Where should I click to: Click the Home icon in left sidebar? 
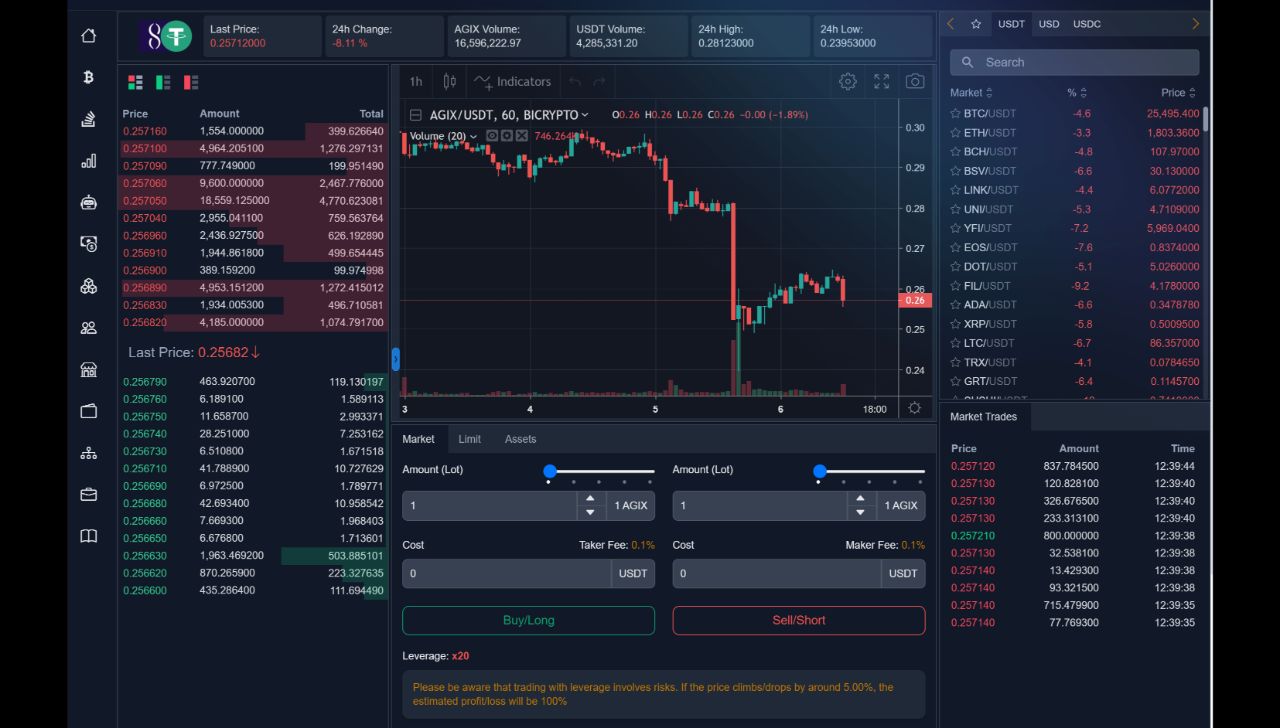[88, 34]
